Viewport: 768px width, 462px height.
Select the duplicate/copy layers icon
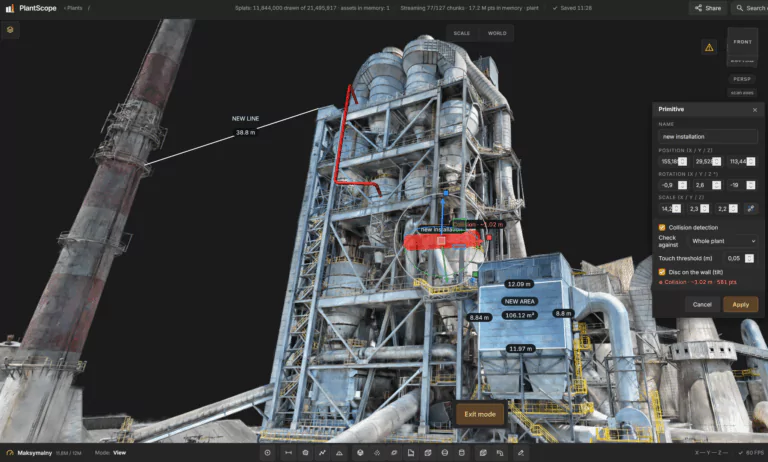pos(500,453)
